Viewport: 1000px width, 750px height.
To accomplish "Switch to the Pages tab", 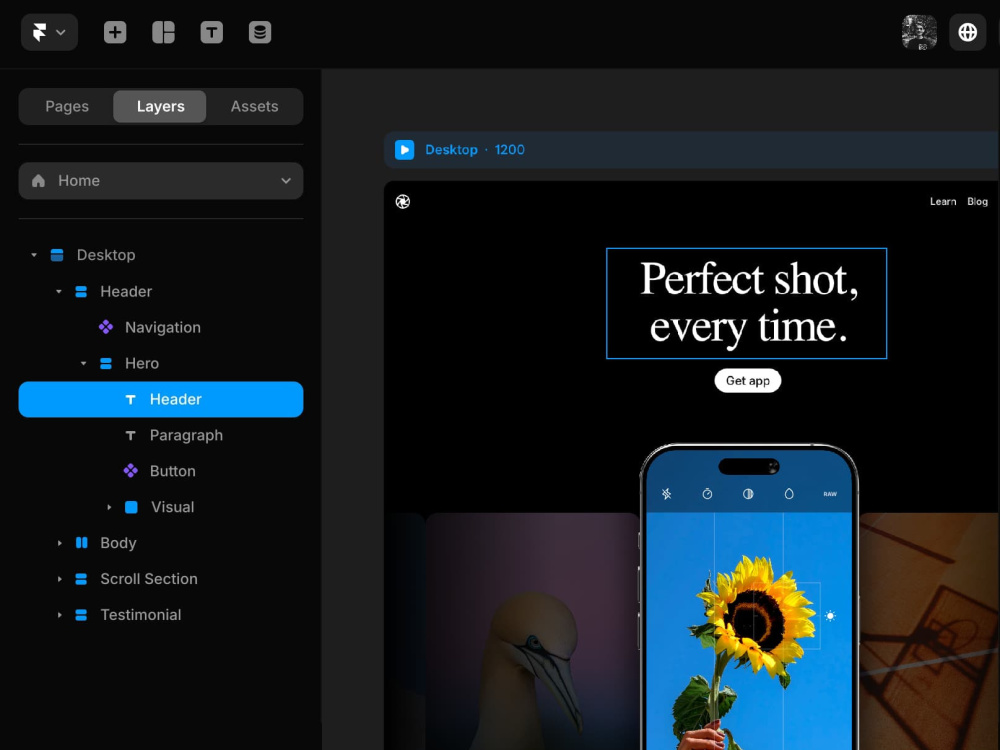I will click(67, 107).
